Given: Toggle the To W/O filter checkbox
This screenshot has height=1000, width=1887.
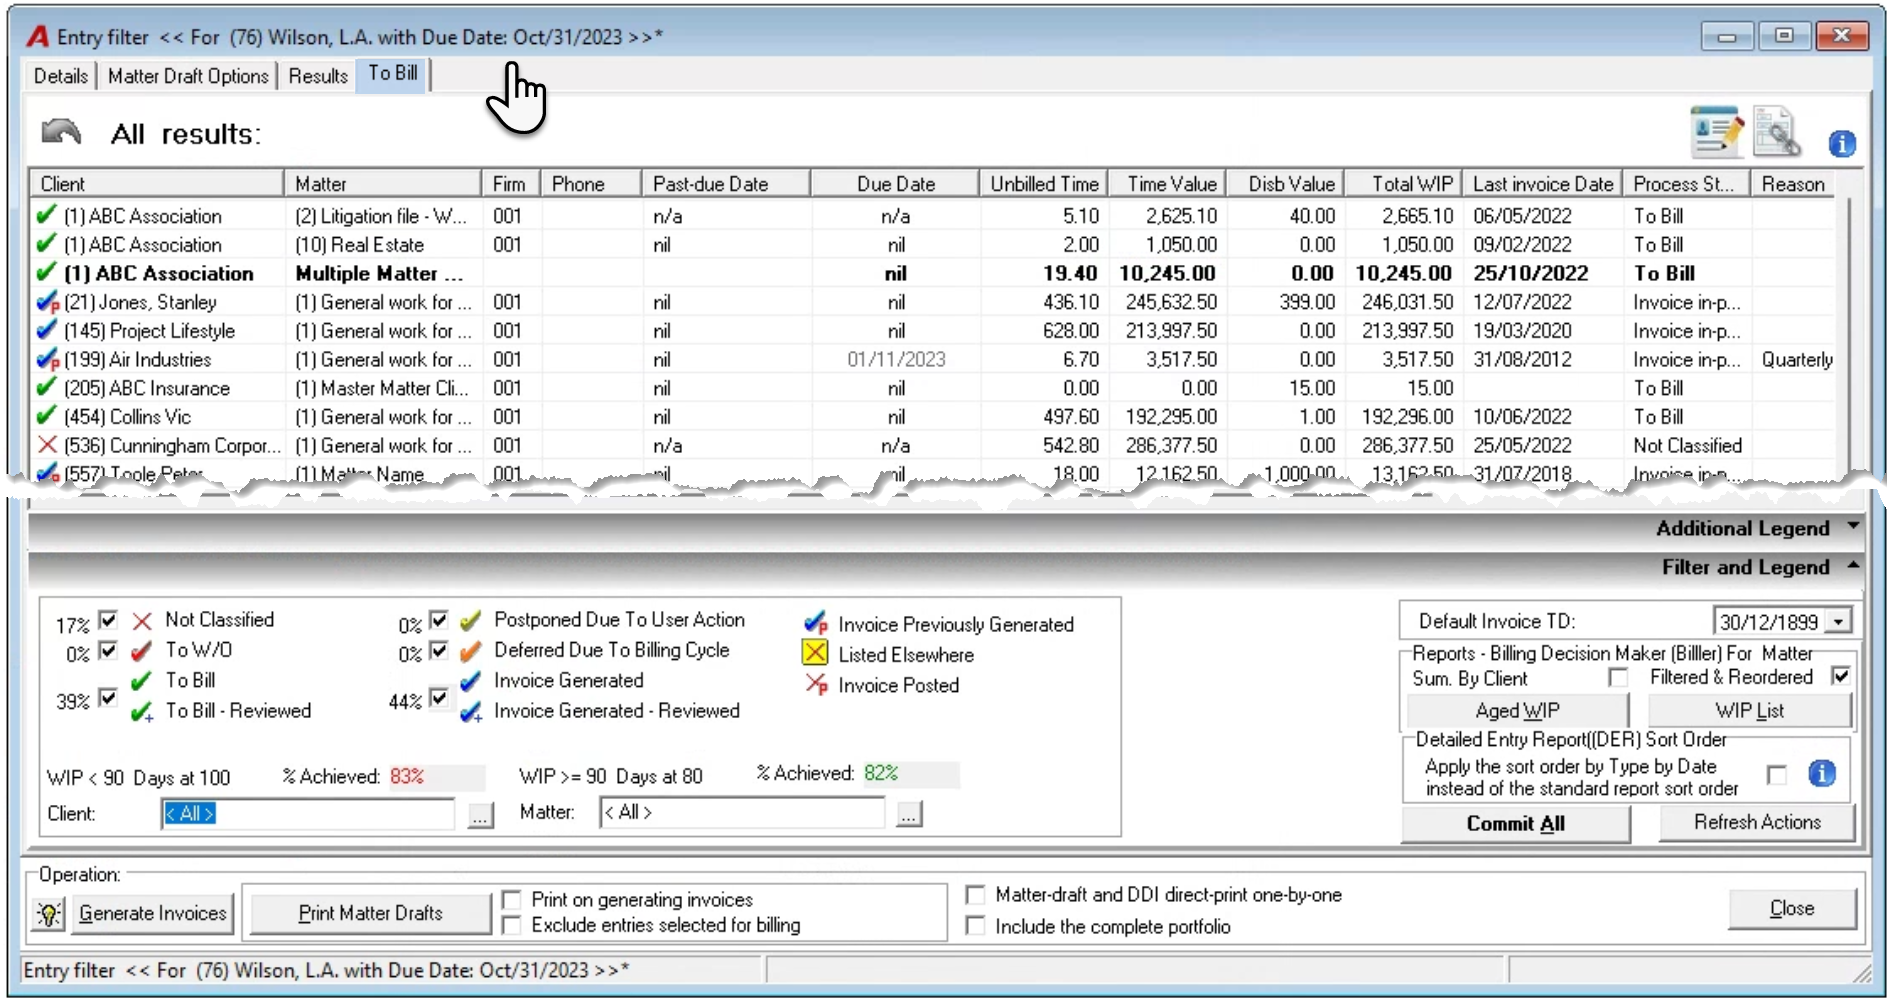Looking at the screenshot, I should coord(108,651).
